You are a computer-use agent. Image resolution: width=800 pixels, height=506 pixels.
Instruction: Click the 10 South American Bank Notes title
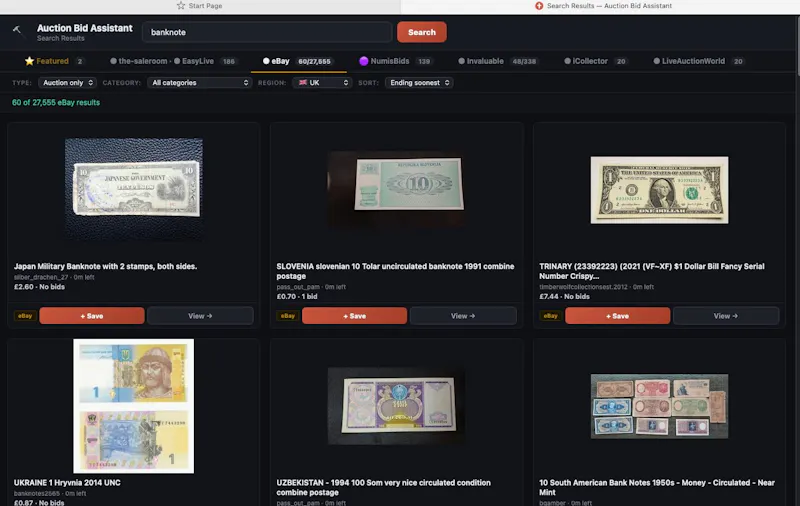pos(657,487)
